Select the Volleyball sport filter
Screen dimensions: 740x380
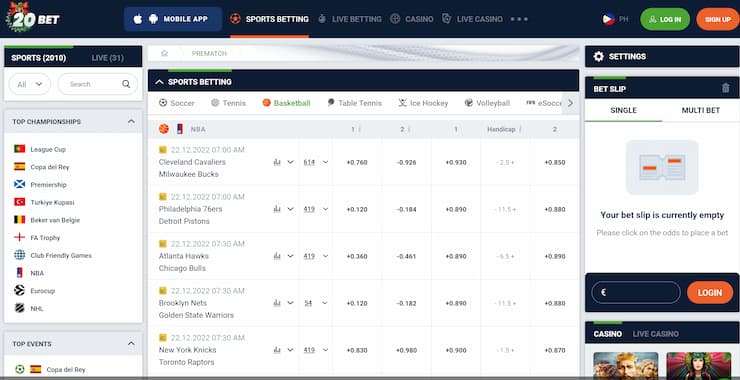487,103
